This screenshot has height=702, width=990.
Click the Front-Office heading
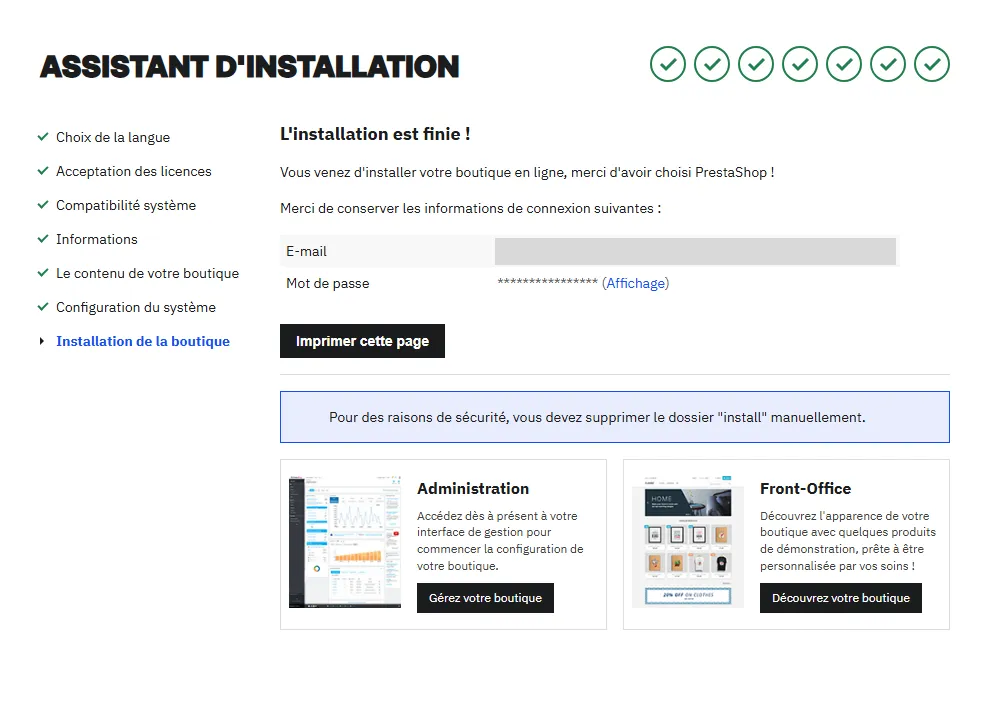tap(806, 489)
